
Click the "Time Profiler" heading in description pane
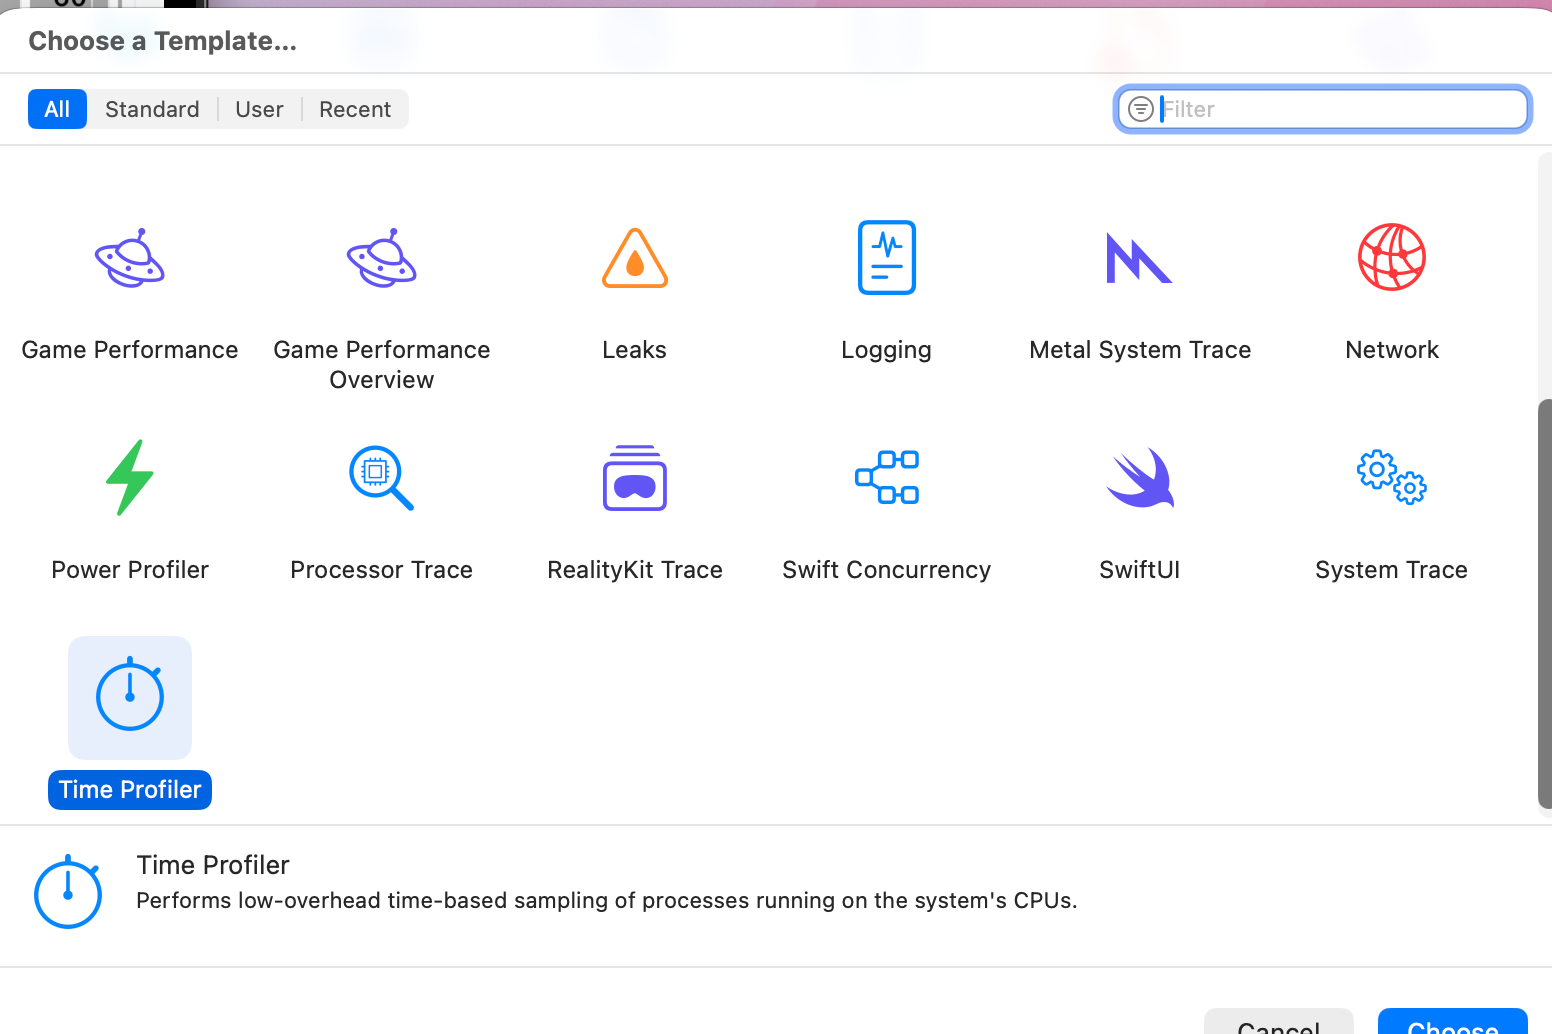[x=213, y=865]
